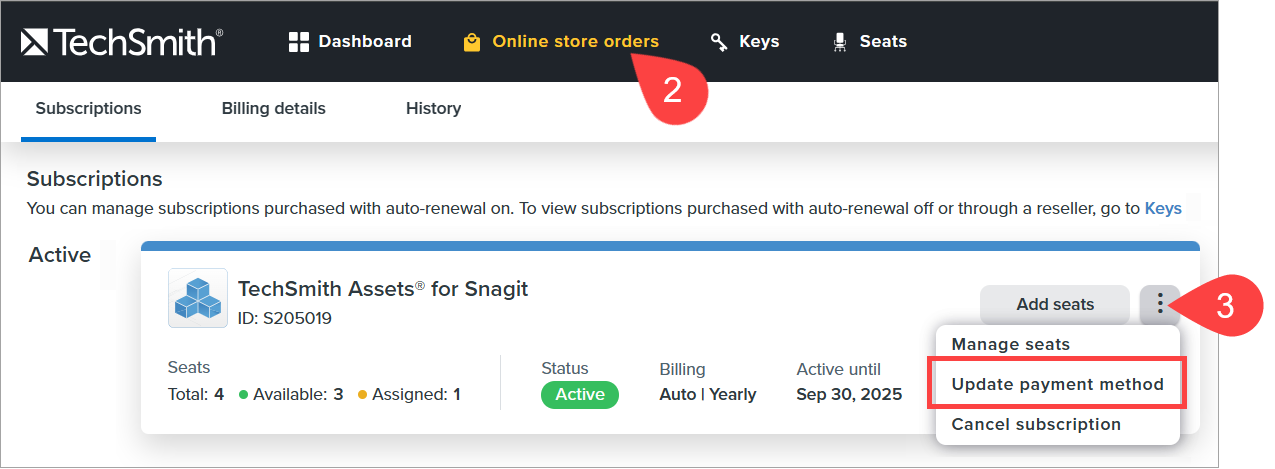Click the Seats chair icon
The width and height of the screenshot is (1275, 469).
(840, 42)
